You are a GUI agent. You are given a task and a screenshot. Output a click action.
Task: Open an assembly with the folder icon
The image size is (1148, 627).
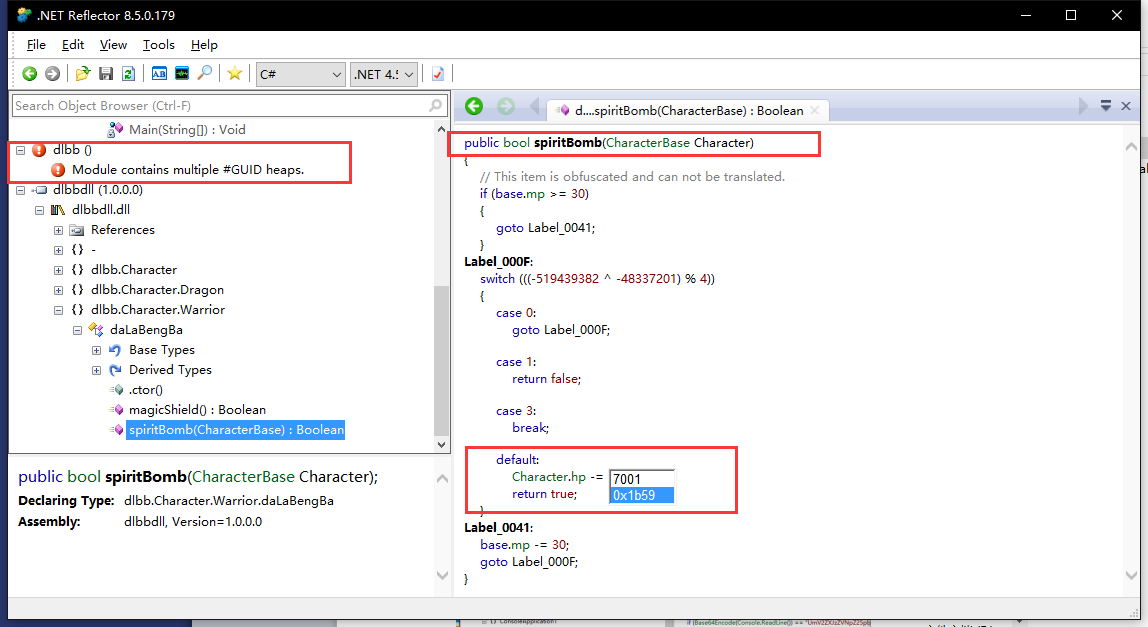point(83,73)
